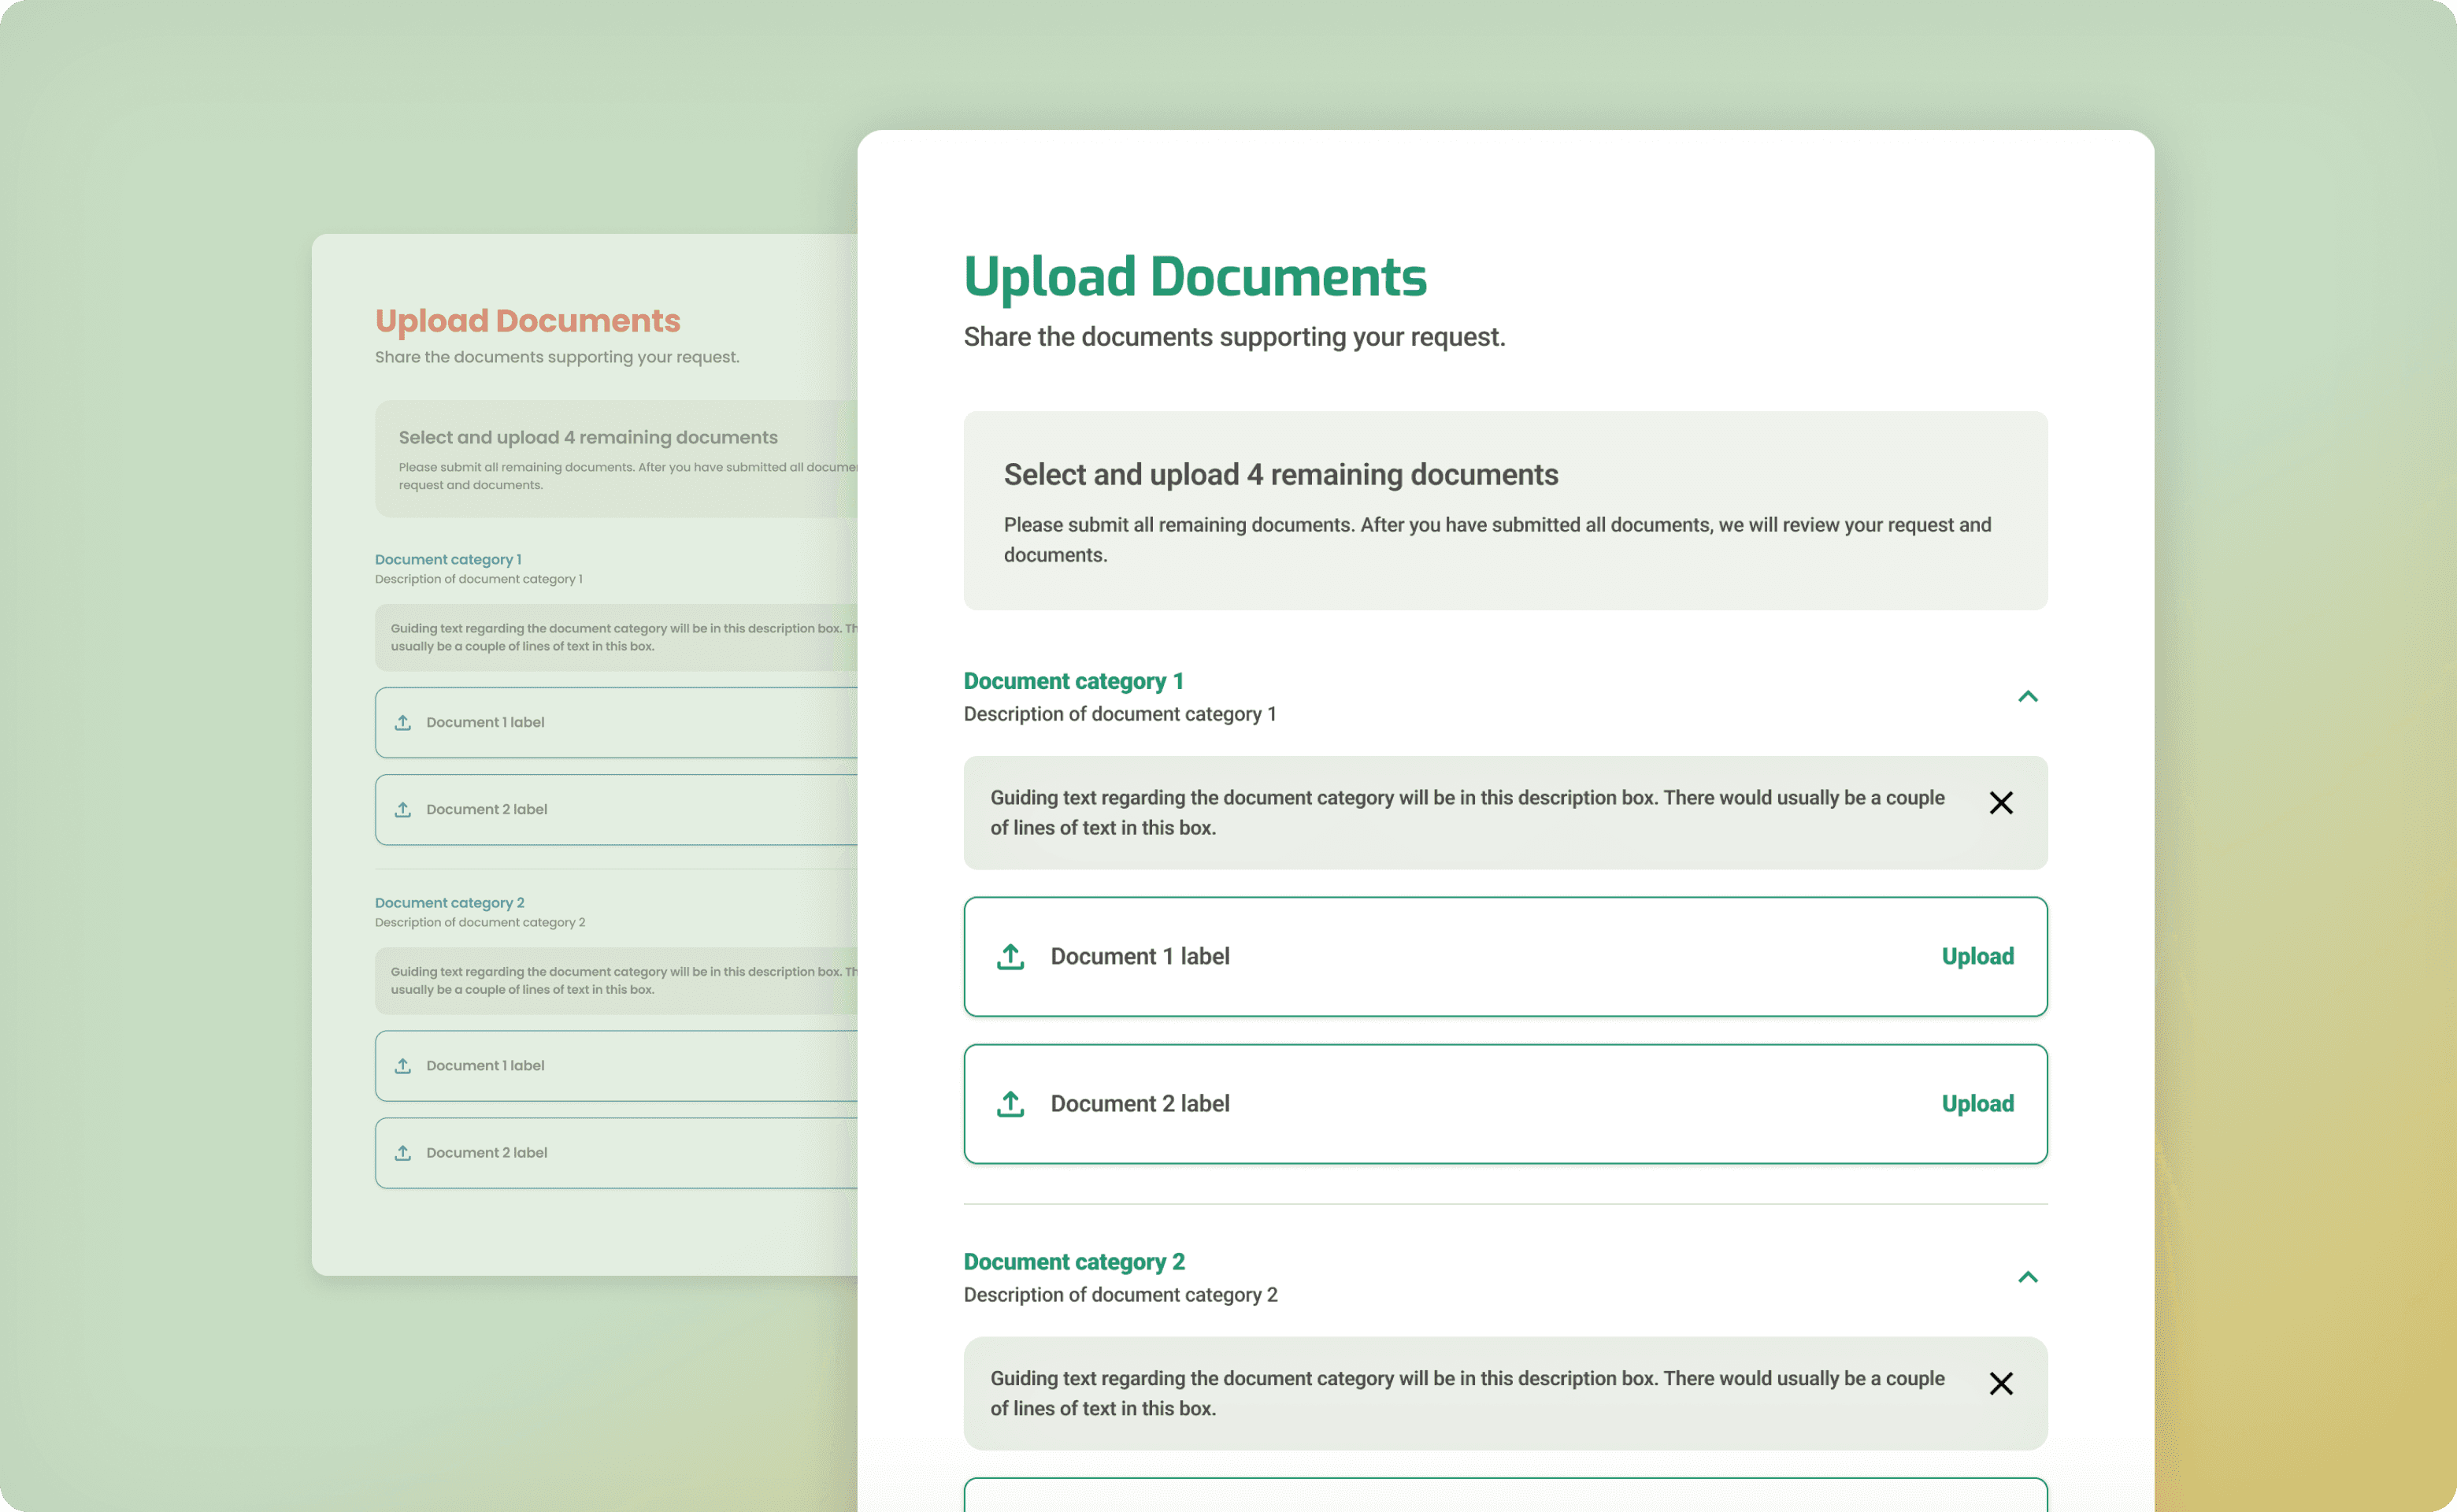Click upload icon in background card's first Document 1
This screenshot has height=1512, width=2457.
403,722
